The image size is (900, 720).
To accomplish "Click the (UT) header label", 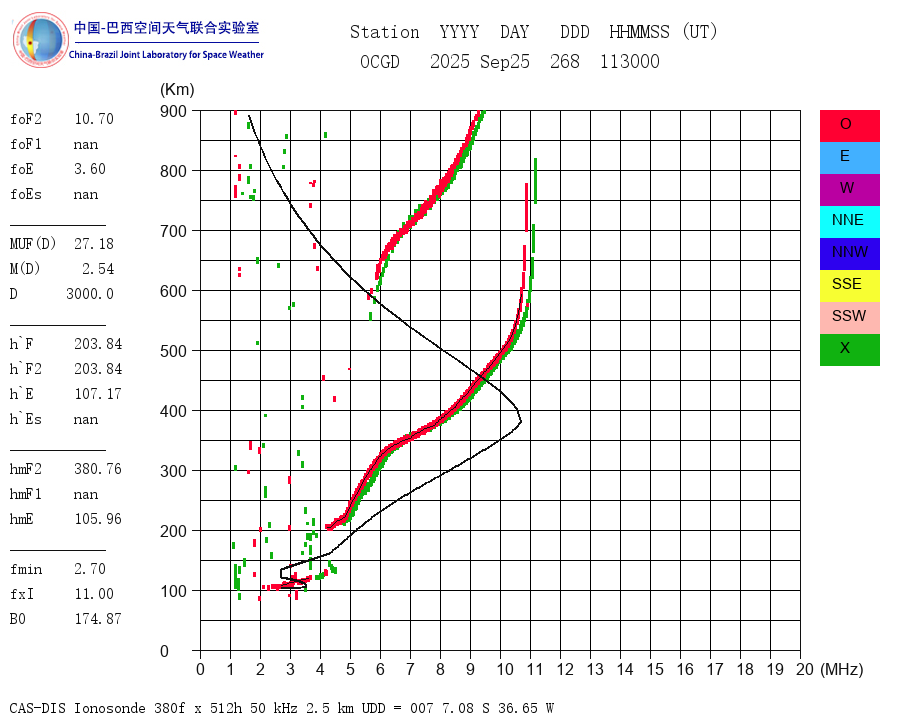I will 700,32.
